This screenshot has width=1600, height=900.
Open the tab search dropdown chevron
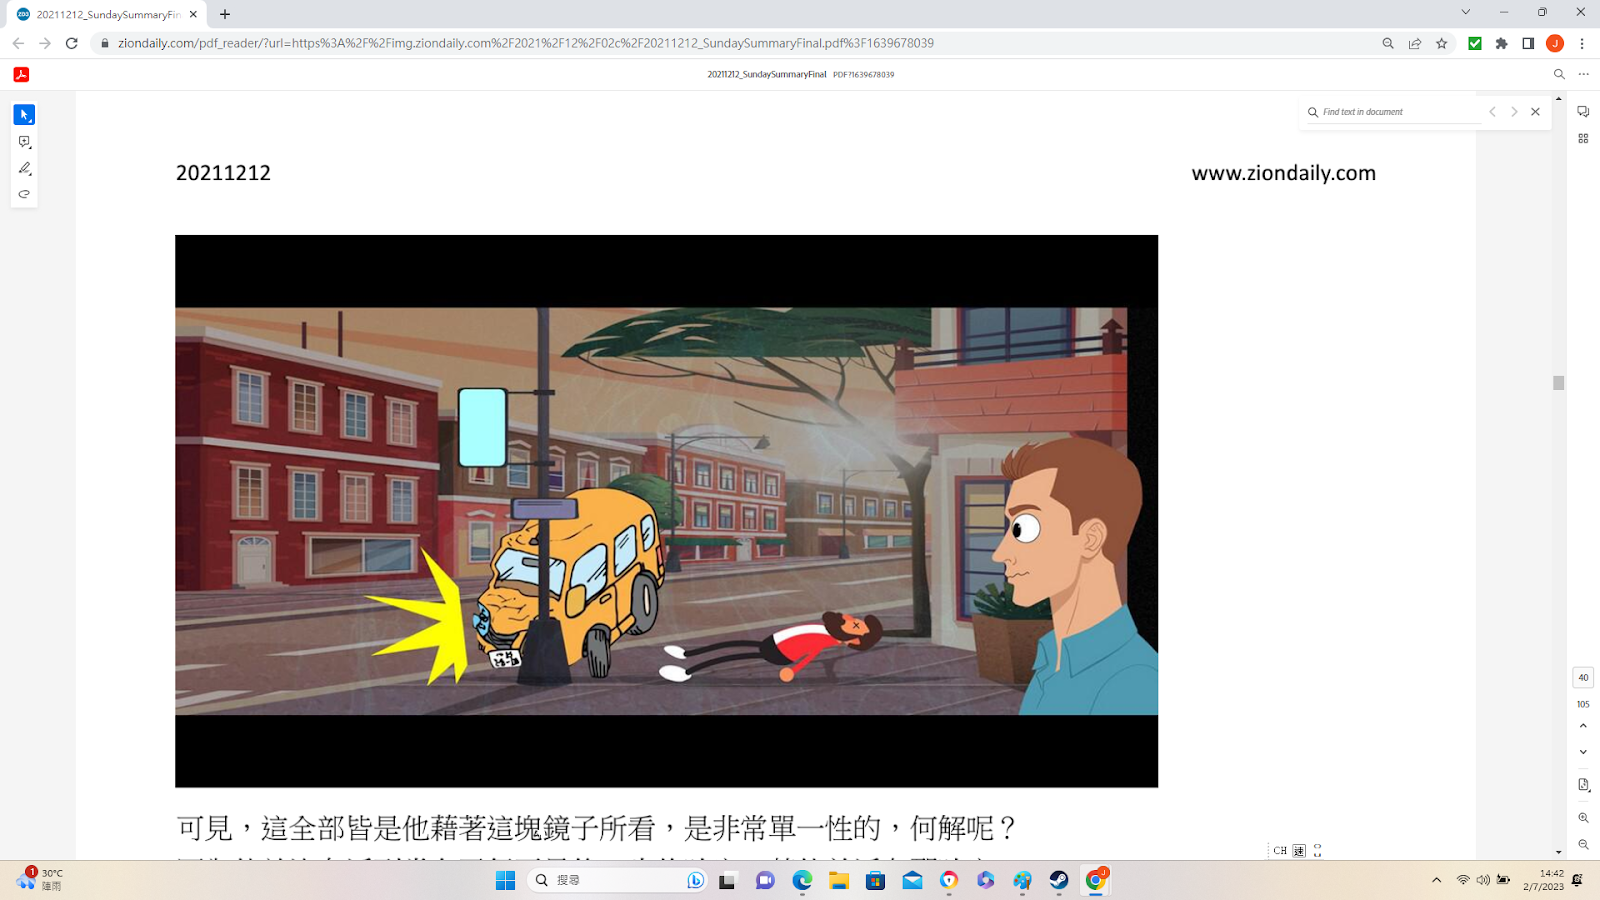(1466, 12)
